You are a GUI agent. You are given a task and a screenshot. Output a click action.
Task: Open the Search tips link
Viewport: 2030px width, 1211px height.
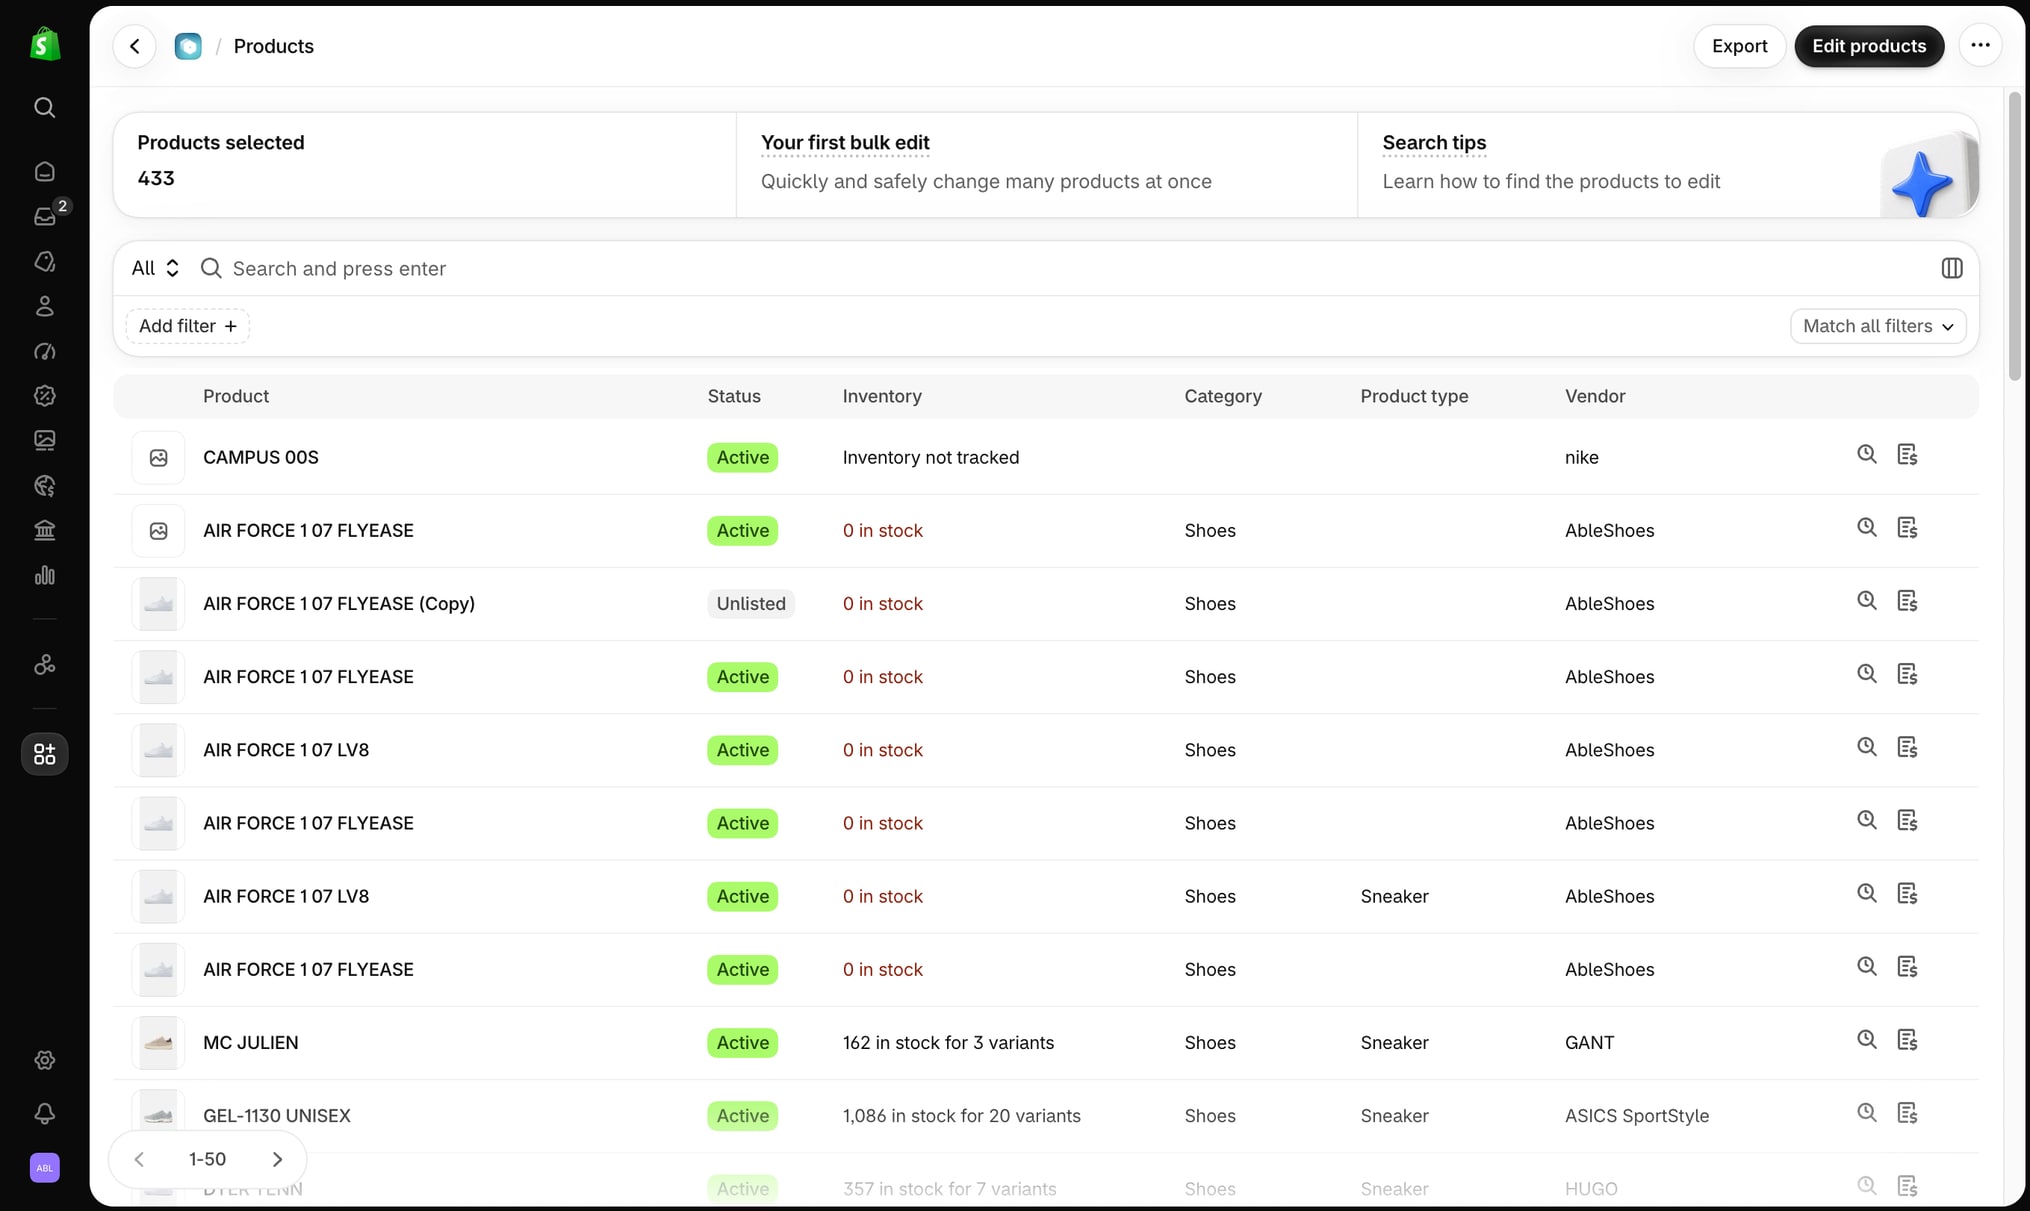coord(1434,143)
